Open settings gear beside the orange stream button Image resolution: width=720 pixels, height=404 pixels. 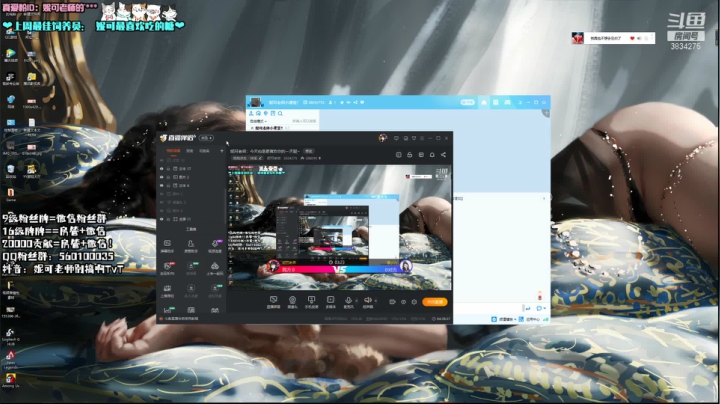(414, 302)
